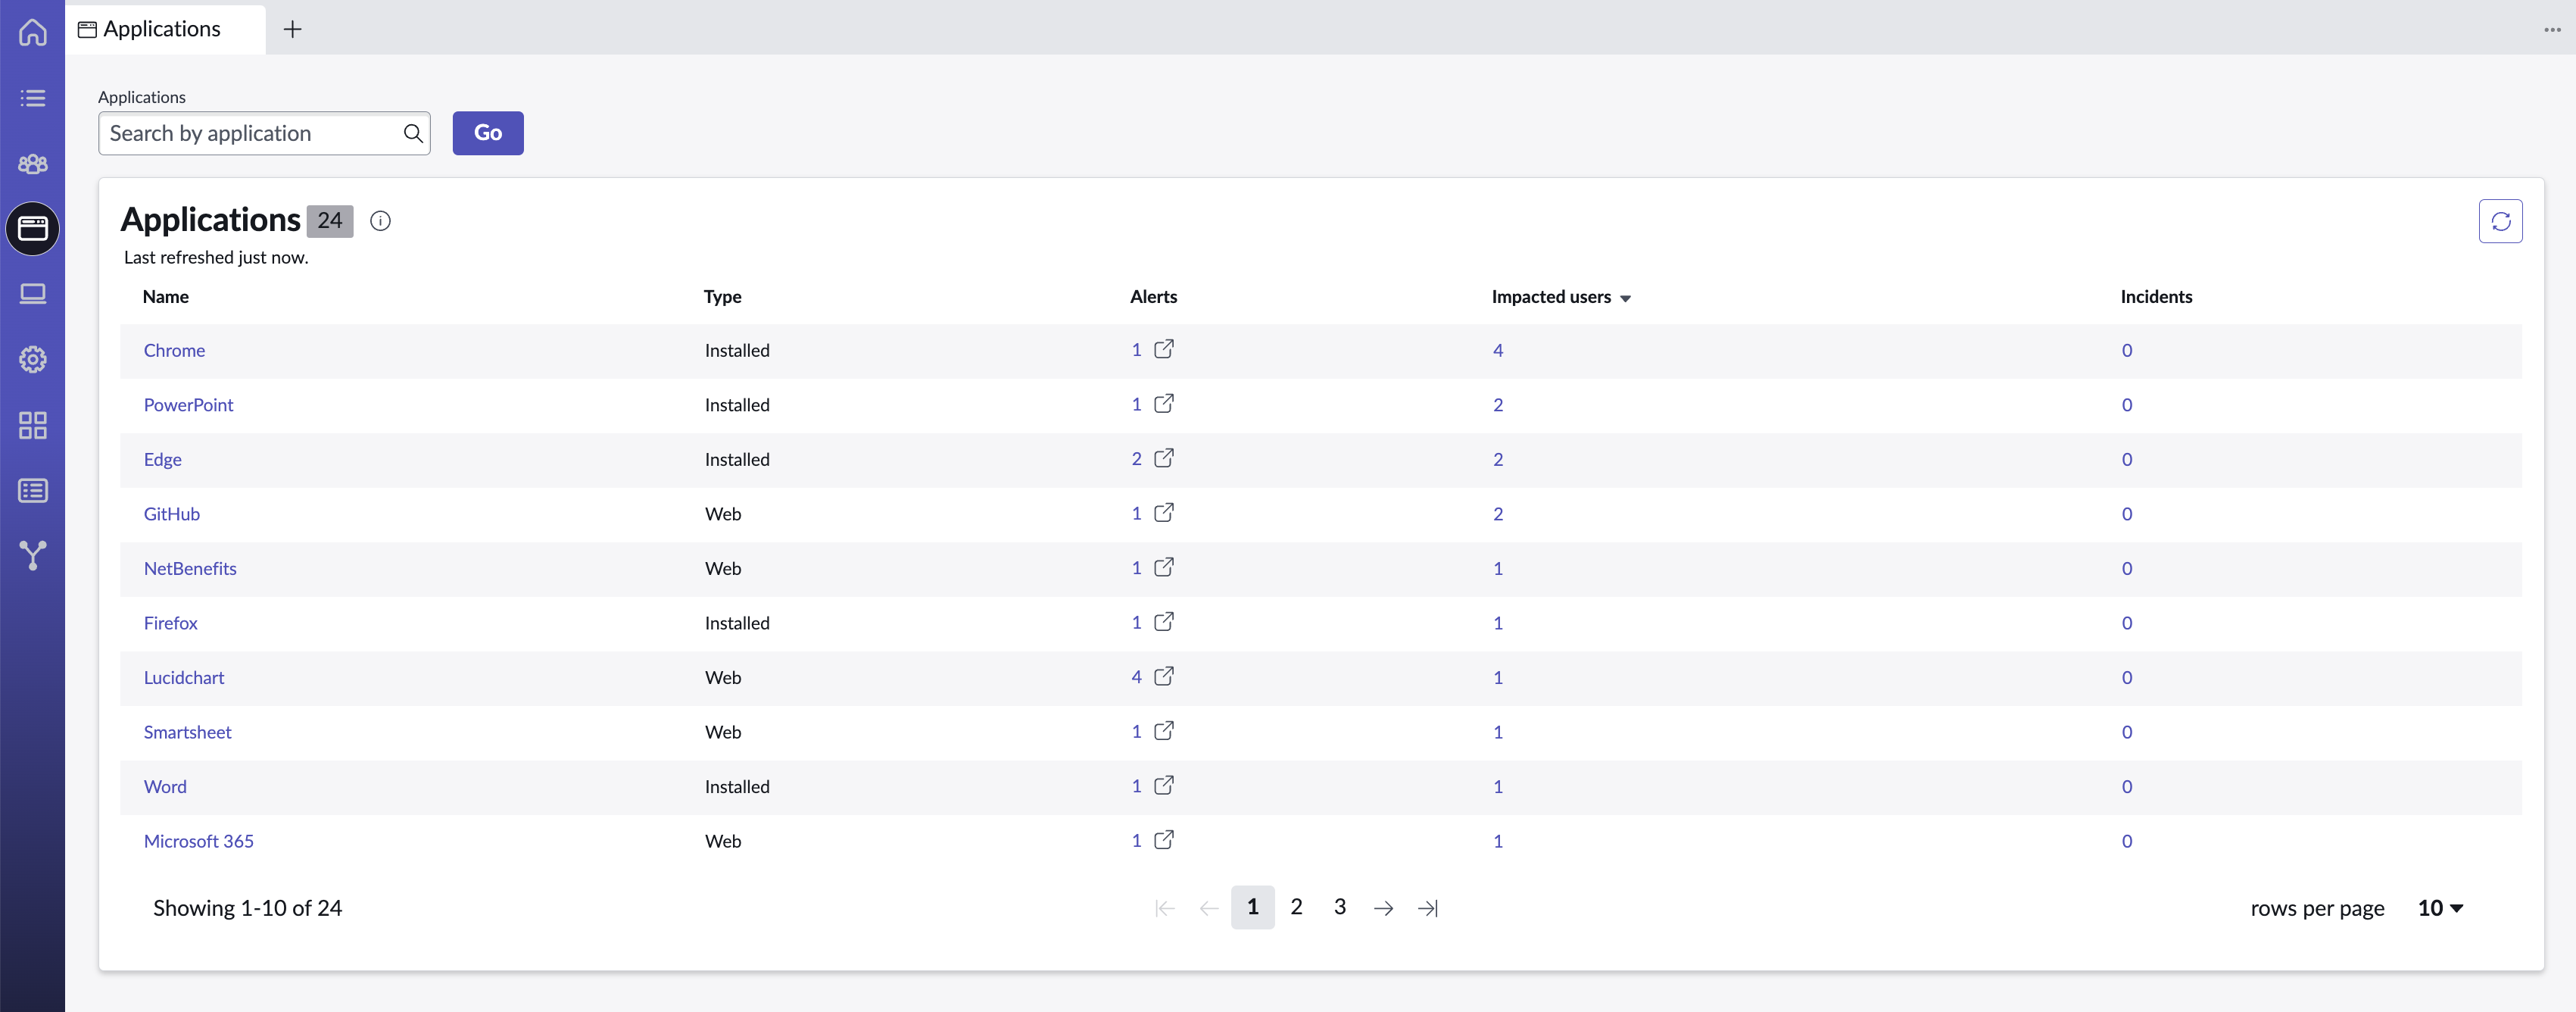2576x1012 pixels.
Task: Open the settings gear sidebar icon
Action: point(32,359)
